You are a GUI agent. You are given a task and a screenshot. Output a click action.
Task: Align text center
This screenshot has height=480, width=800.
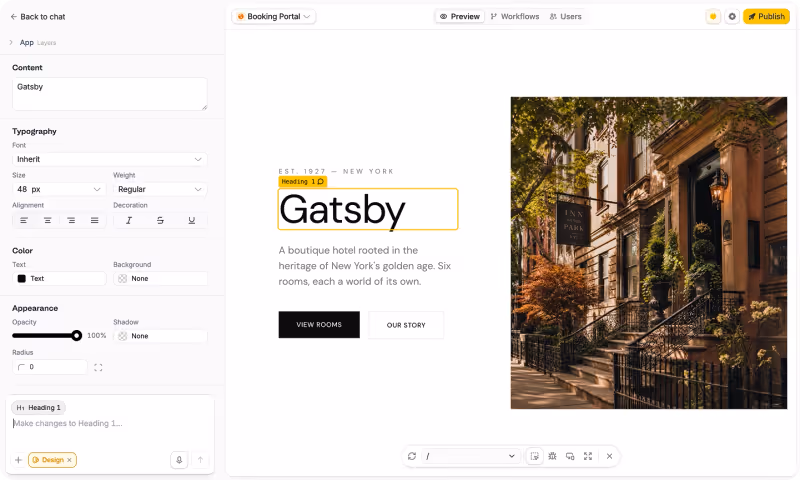(x=47, y=220)
